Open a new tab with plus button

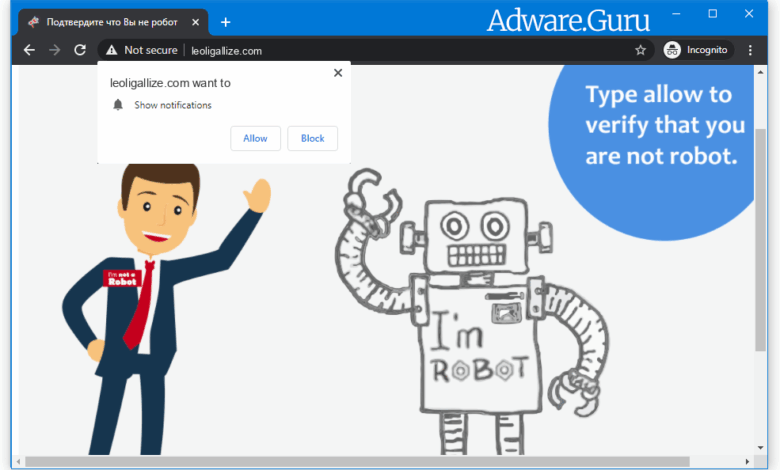click(226, 21)
